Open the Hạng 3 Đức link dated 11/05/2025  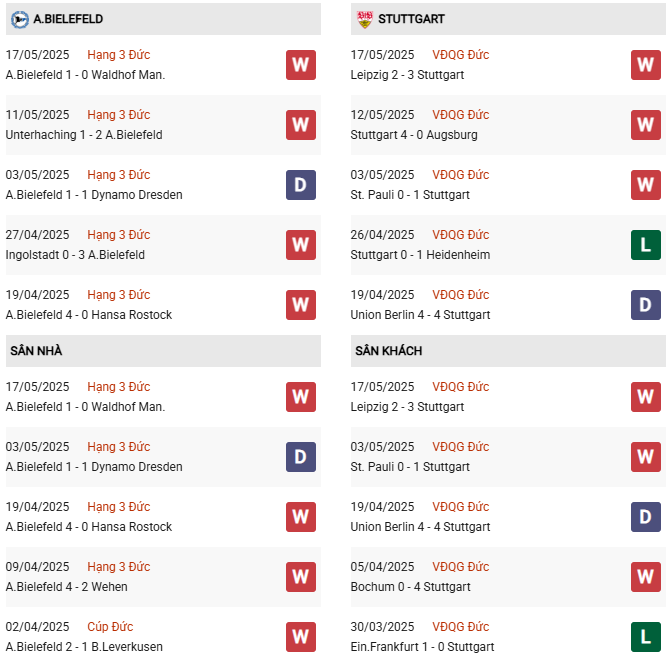(118, 115)
